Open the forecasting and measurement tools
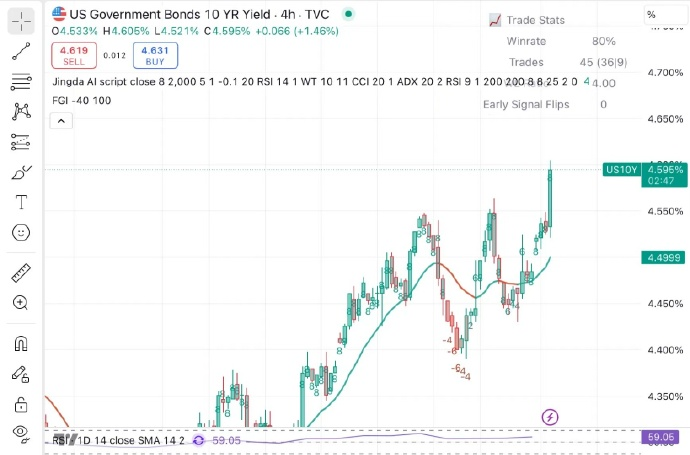This screenshot has height=455, width=690. (21, 142)
